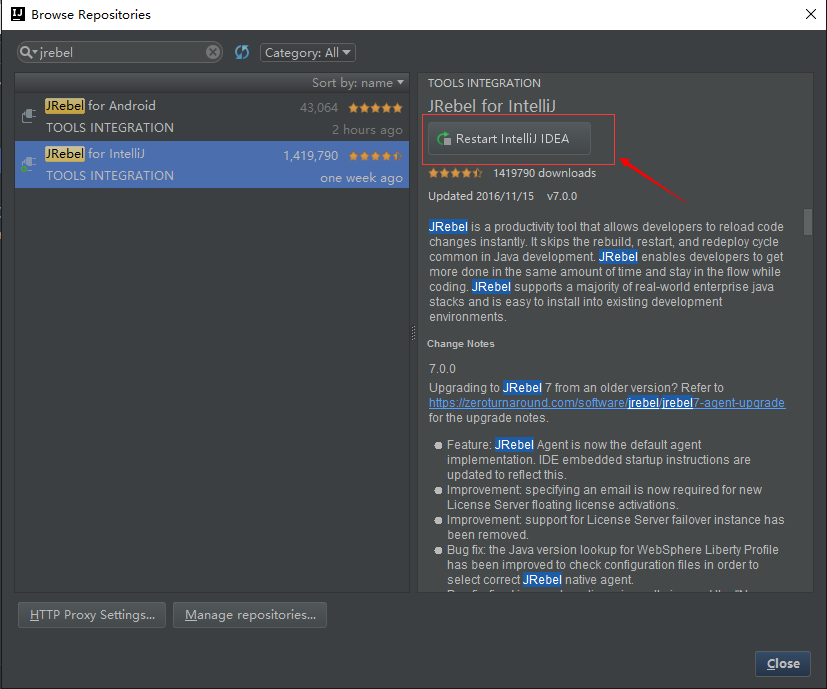This screenshot has height=689, width=827.
Task: Click the search magnifier icon in search field
Action: [x=26, y=52]
